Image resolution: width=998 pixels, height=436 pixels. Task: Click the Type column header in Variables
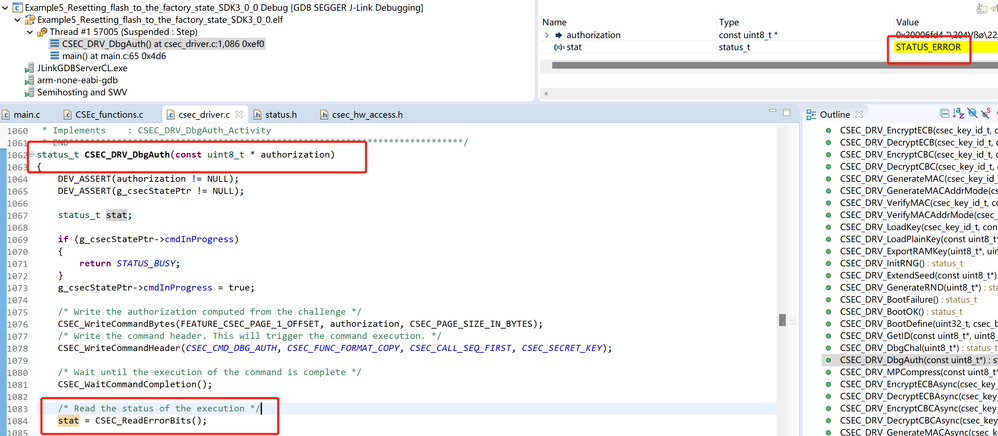pyautogui.click(x=729, y=22)
